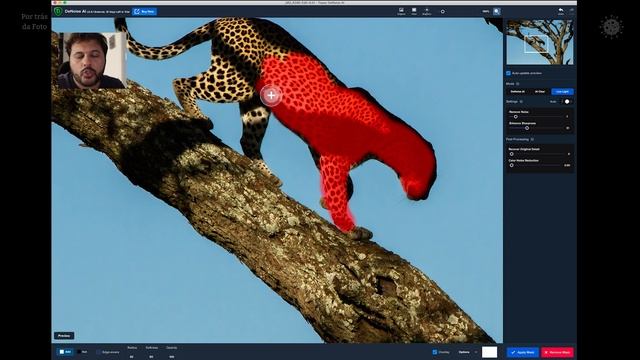Click the brush Softness value
The height and width of the screenshot is (360, 640).
point(151,357)
